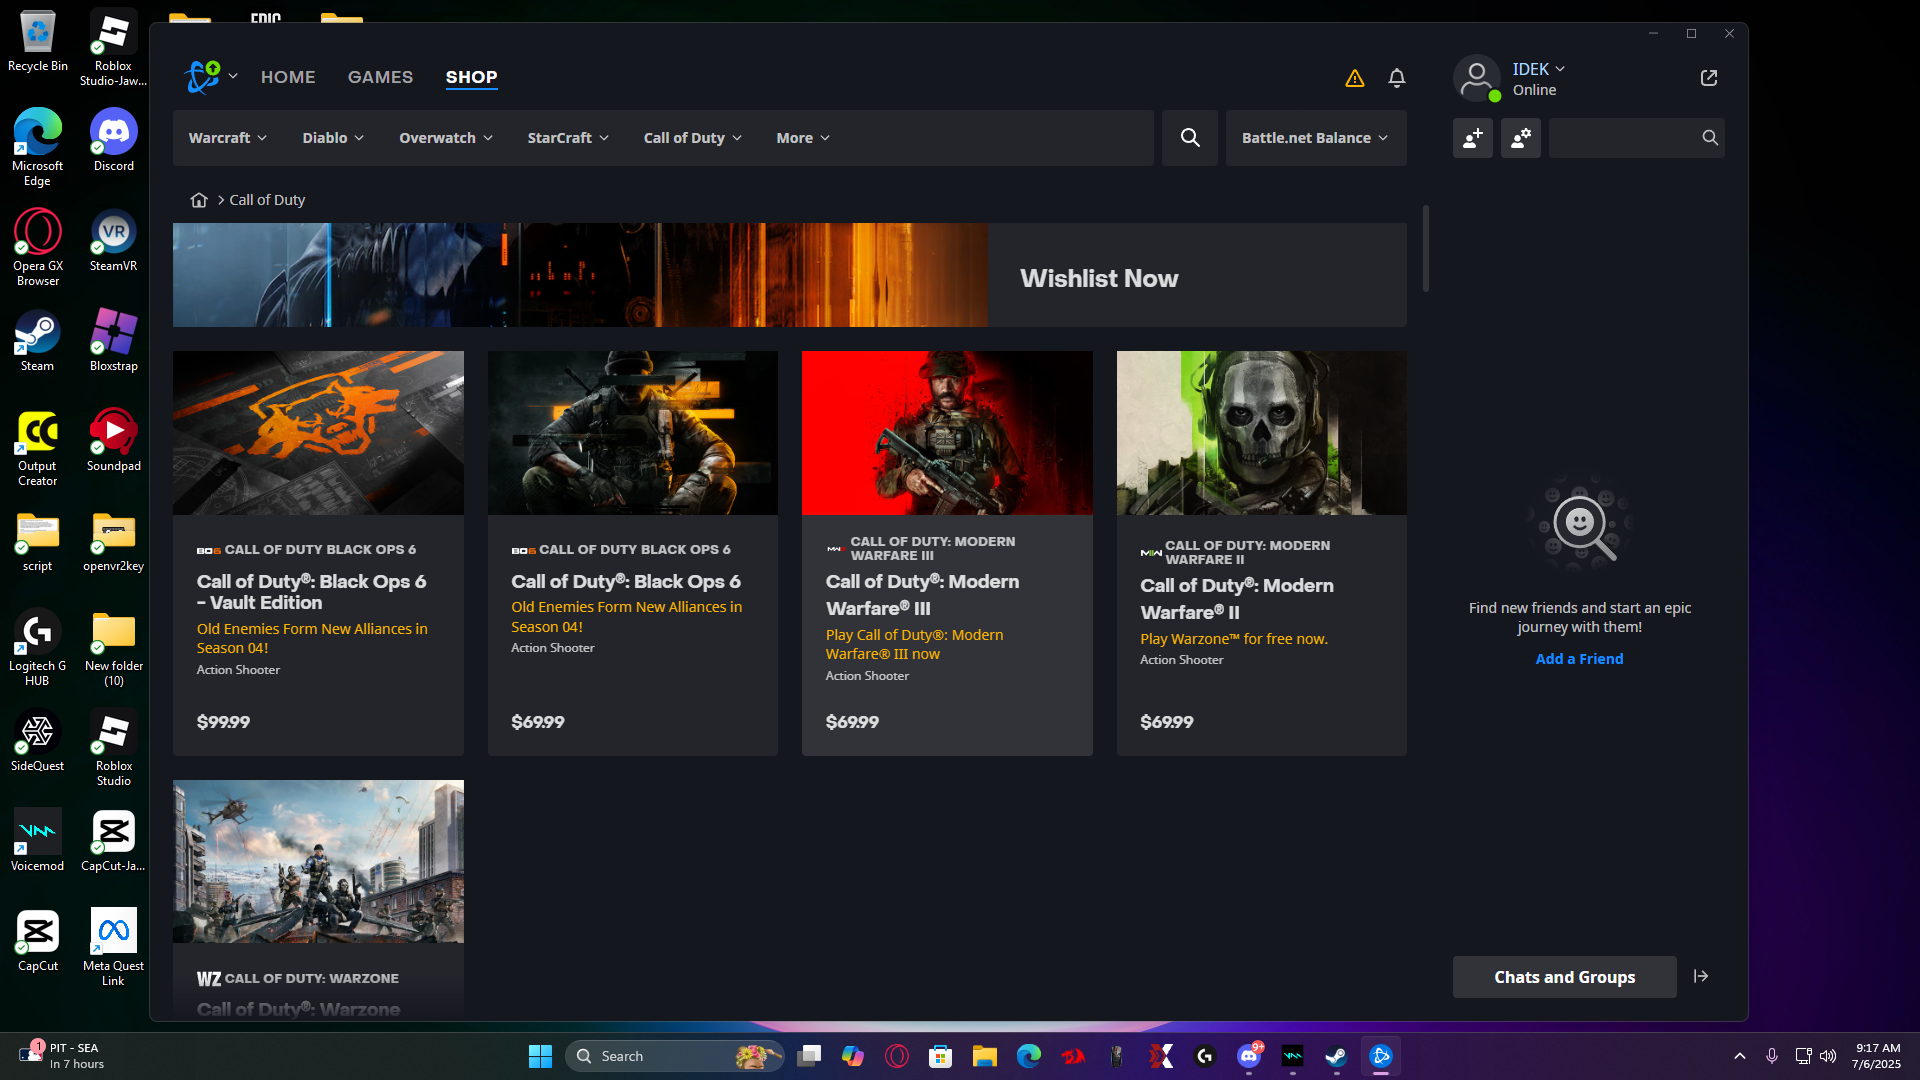The height and width of the screenshot is (1080, 1920).
Task: Switch to the GAMES tab
Action: 380,77
